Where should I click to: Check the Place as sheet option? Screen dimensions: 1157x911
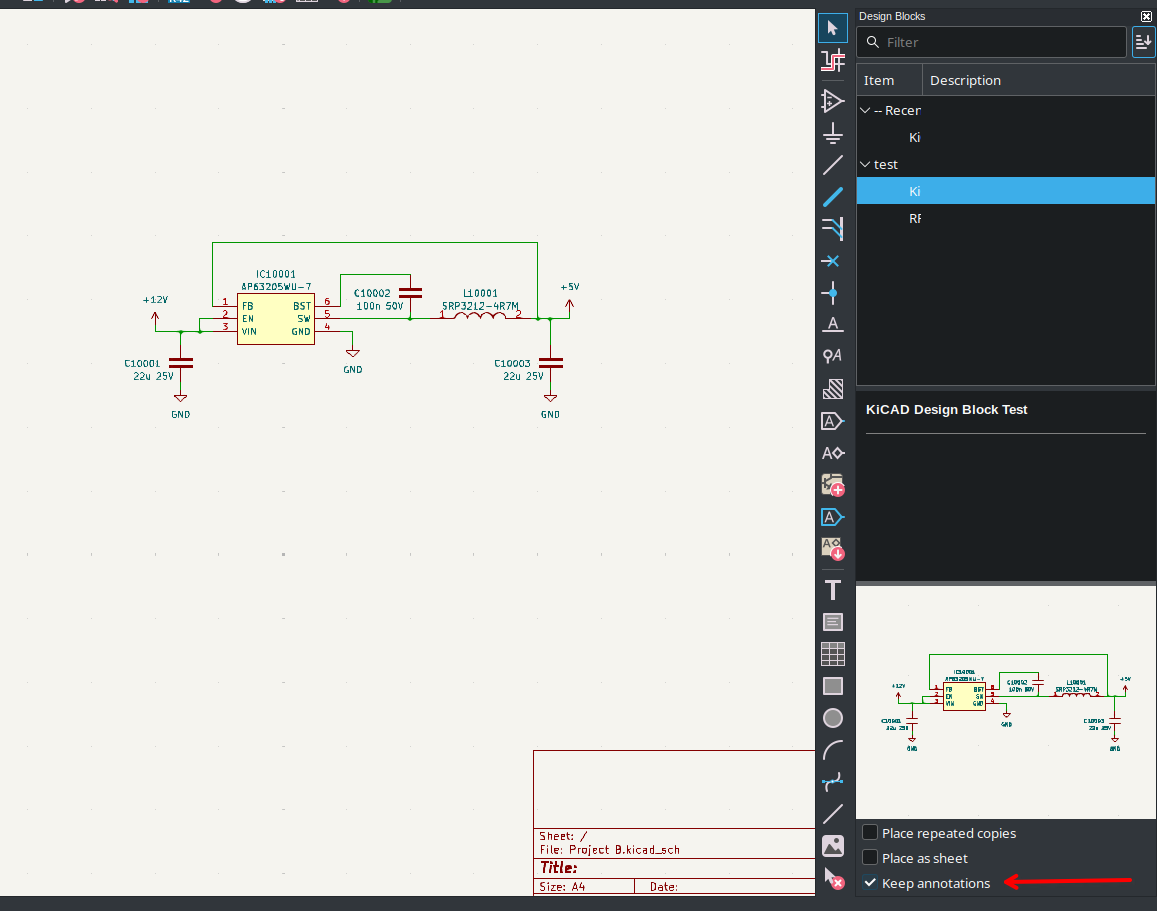click(871, 858)
